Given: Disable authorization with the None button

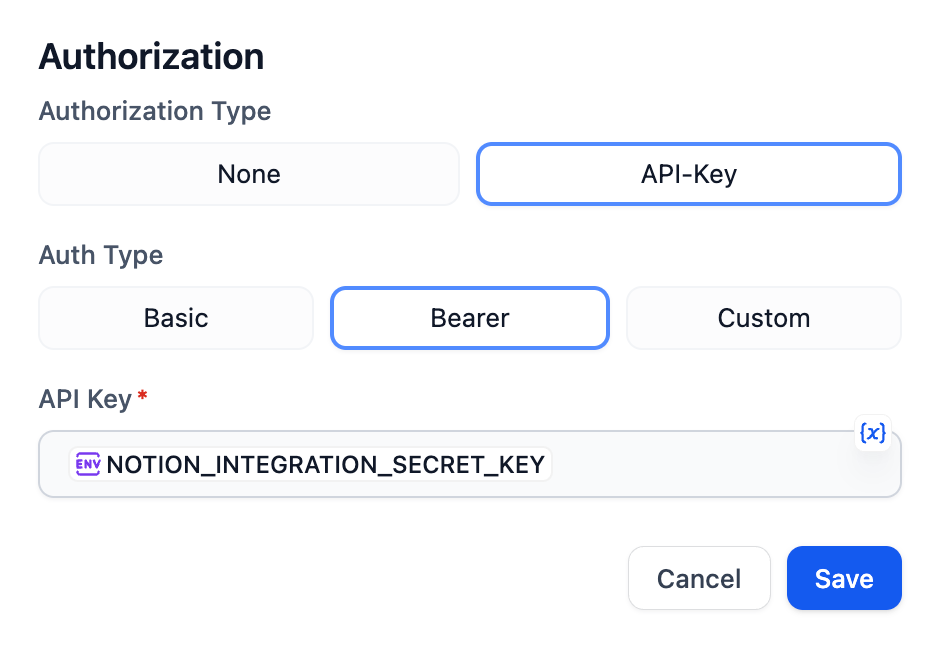Looking at the screenshot, I should click(248, 174).
